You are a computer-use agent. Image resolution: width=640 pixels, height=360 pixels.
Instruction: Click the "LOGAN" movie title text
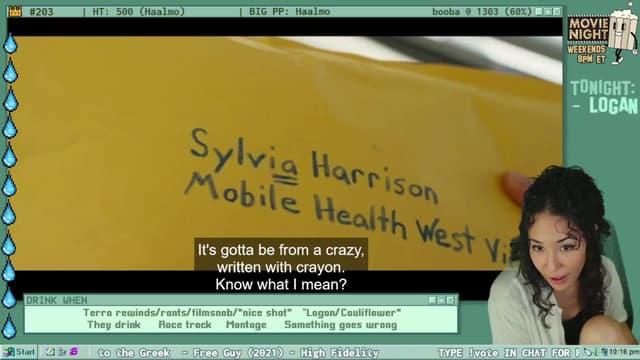coord(613,105)
